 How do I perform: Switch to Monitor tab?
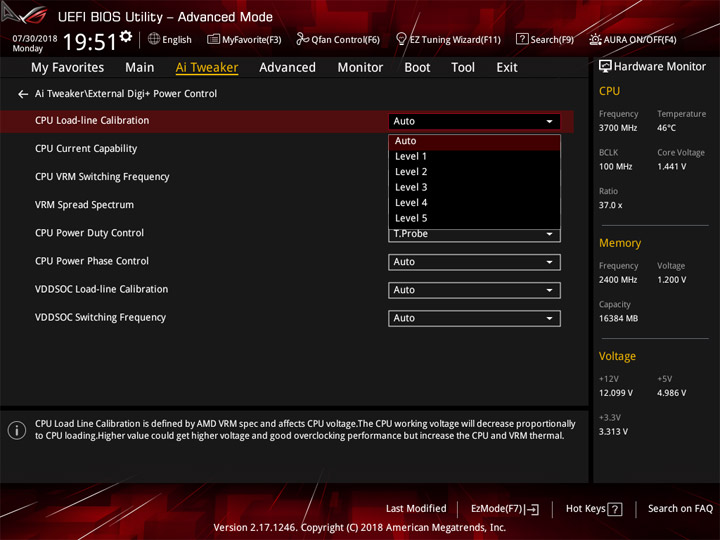point(360,68)
